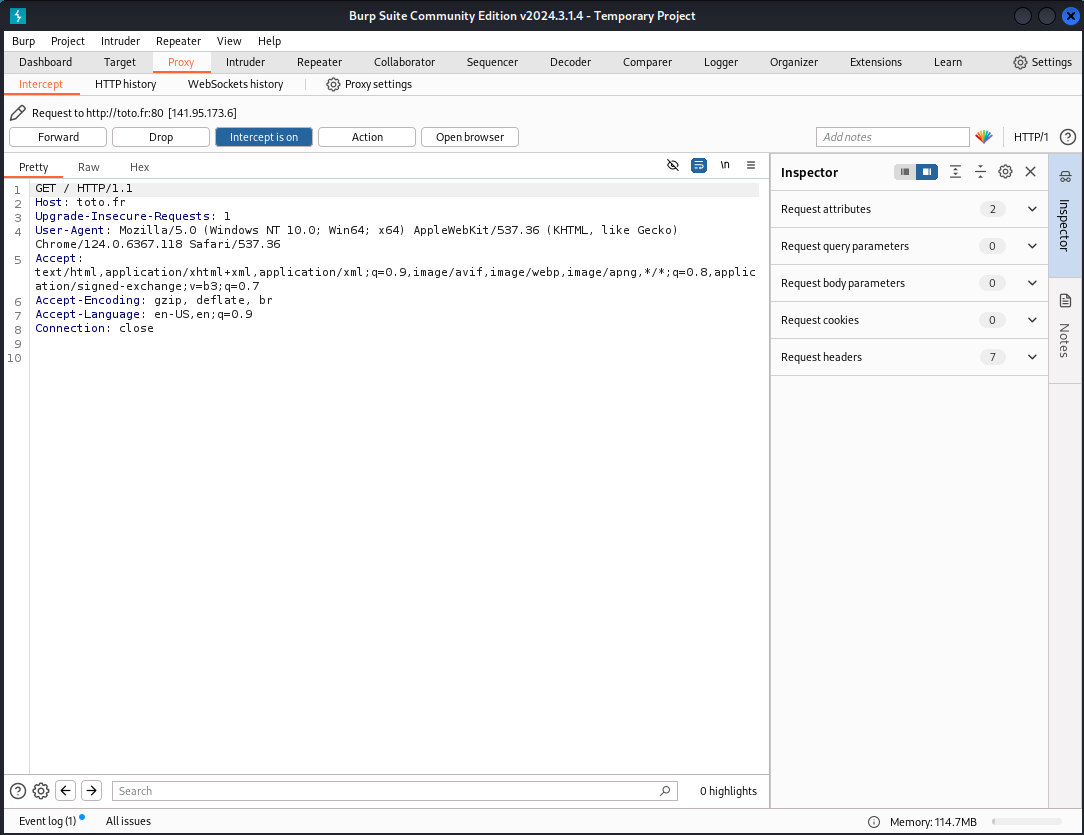Turn off interception via Intercept is on button
Image resolution: width=1084 pixels, height=835 pixels.
point(263,137)
